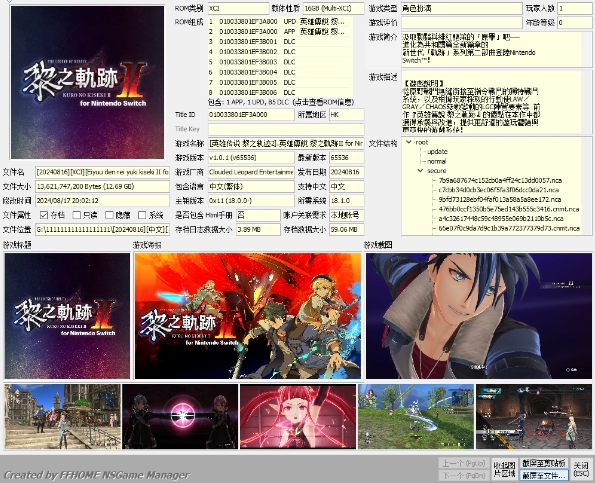Screen dimensions: 595x483
Task: Open the pink-haired girl screenshot thumbnail
Action: [298, 416]
